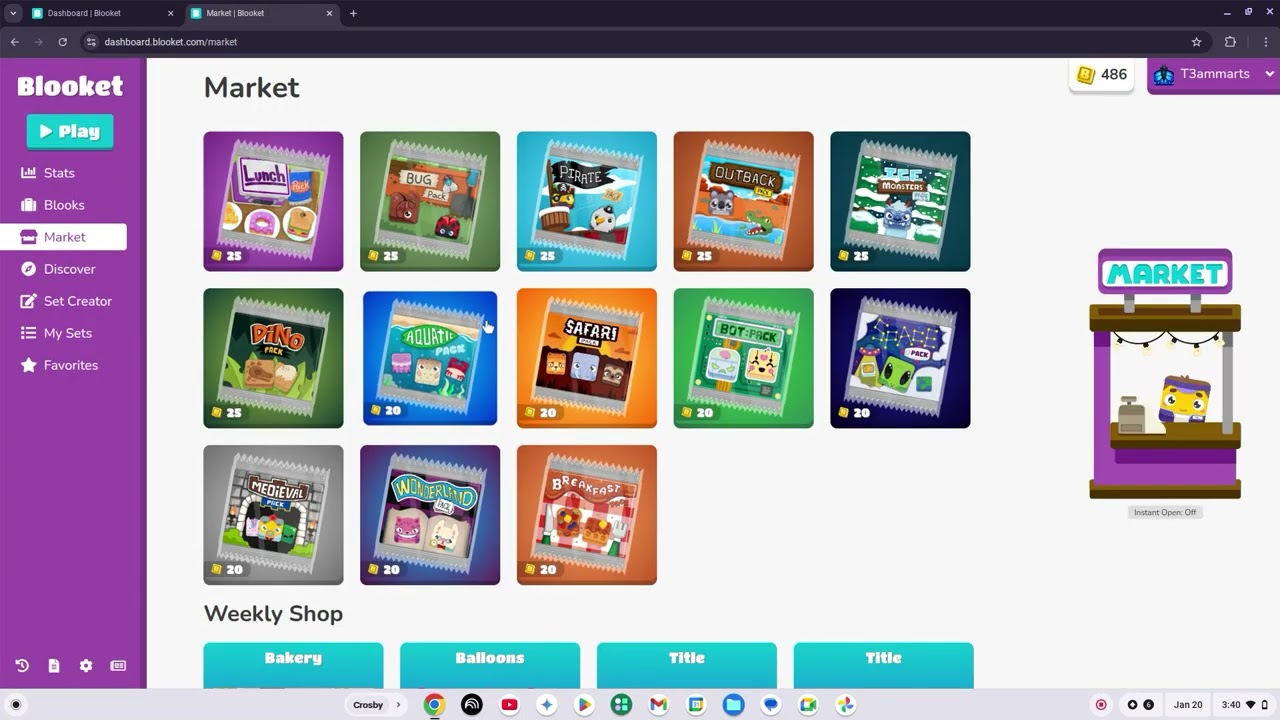The height and width of the screenshot is (720, 1280).
Task: Buy the Ice Monsters Pack
Action: coord(900,201)
